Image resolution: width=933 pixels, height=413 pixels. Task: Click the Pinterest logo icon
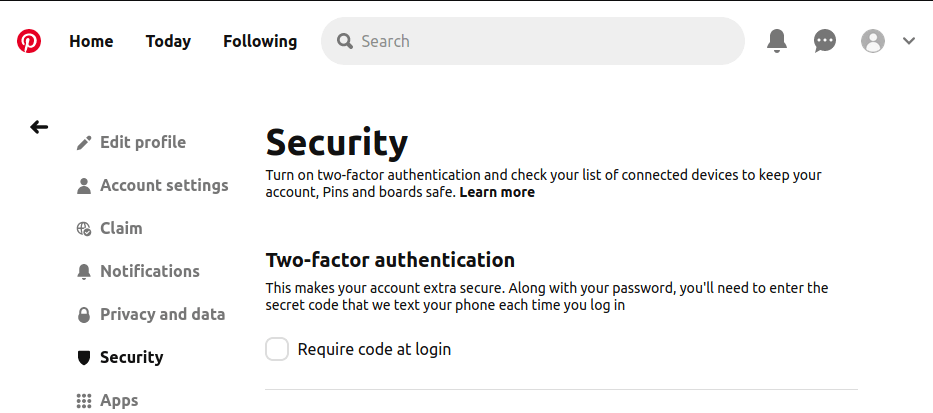coord(29,41)
